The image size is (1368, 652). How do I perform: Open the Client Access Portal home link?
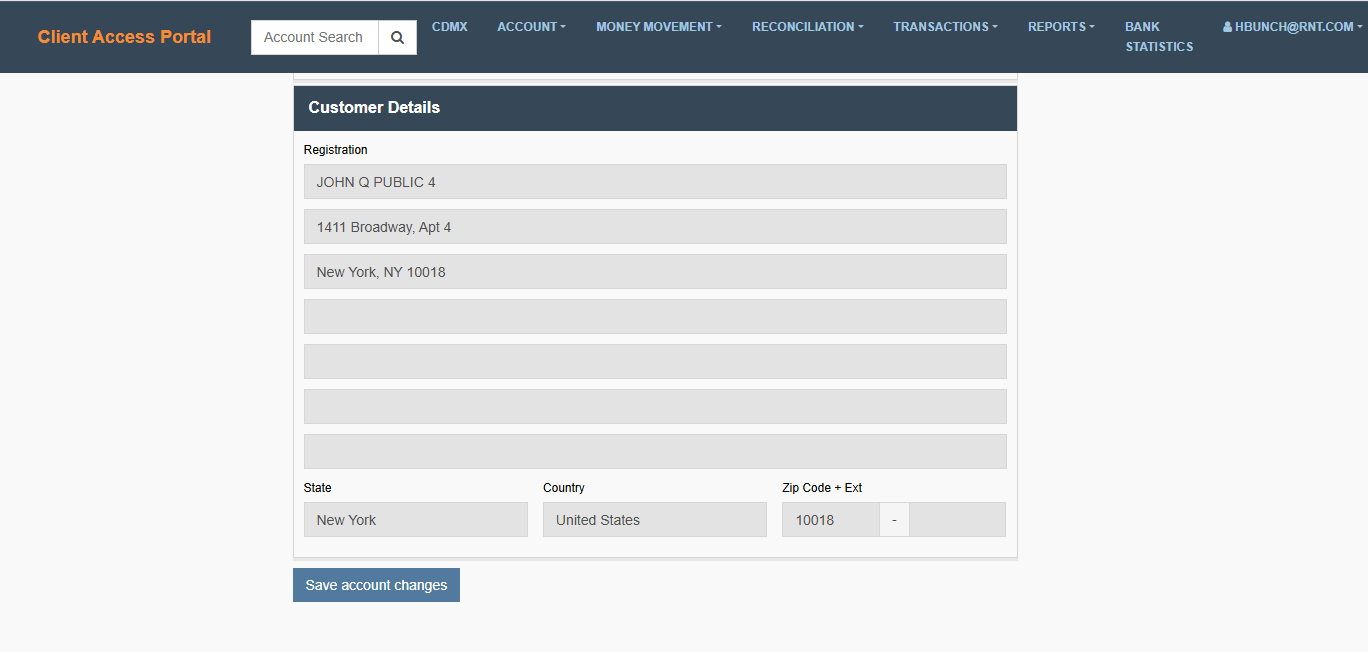[x=124, y=37]
